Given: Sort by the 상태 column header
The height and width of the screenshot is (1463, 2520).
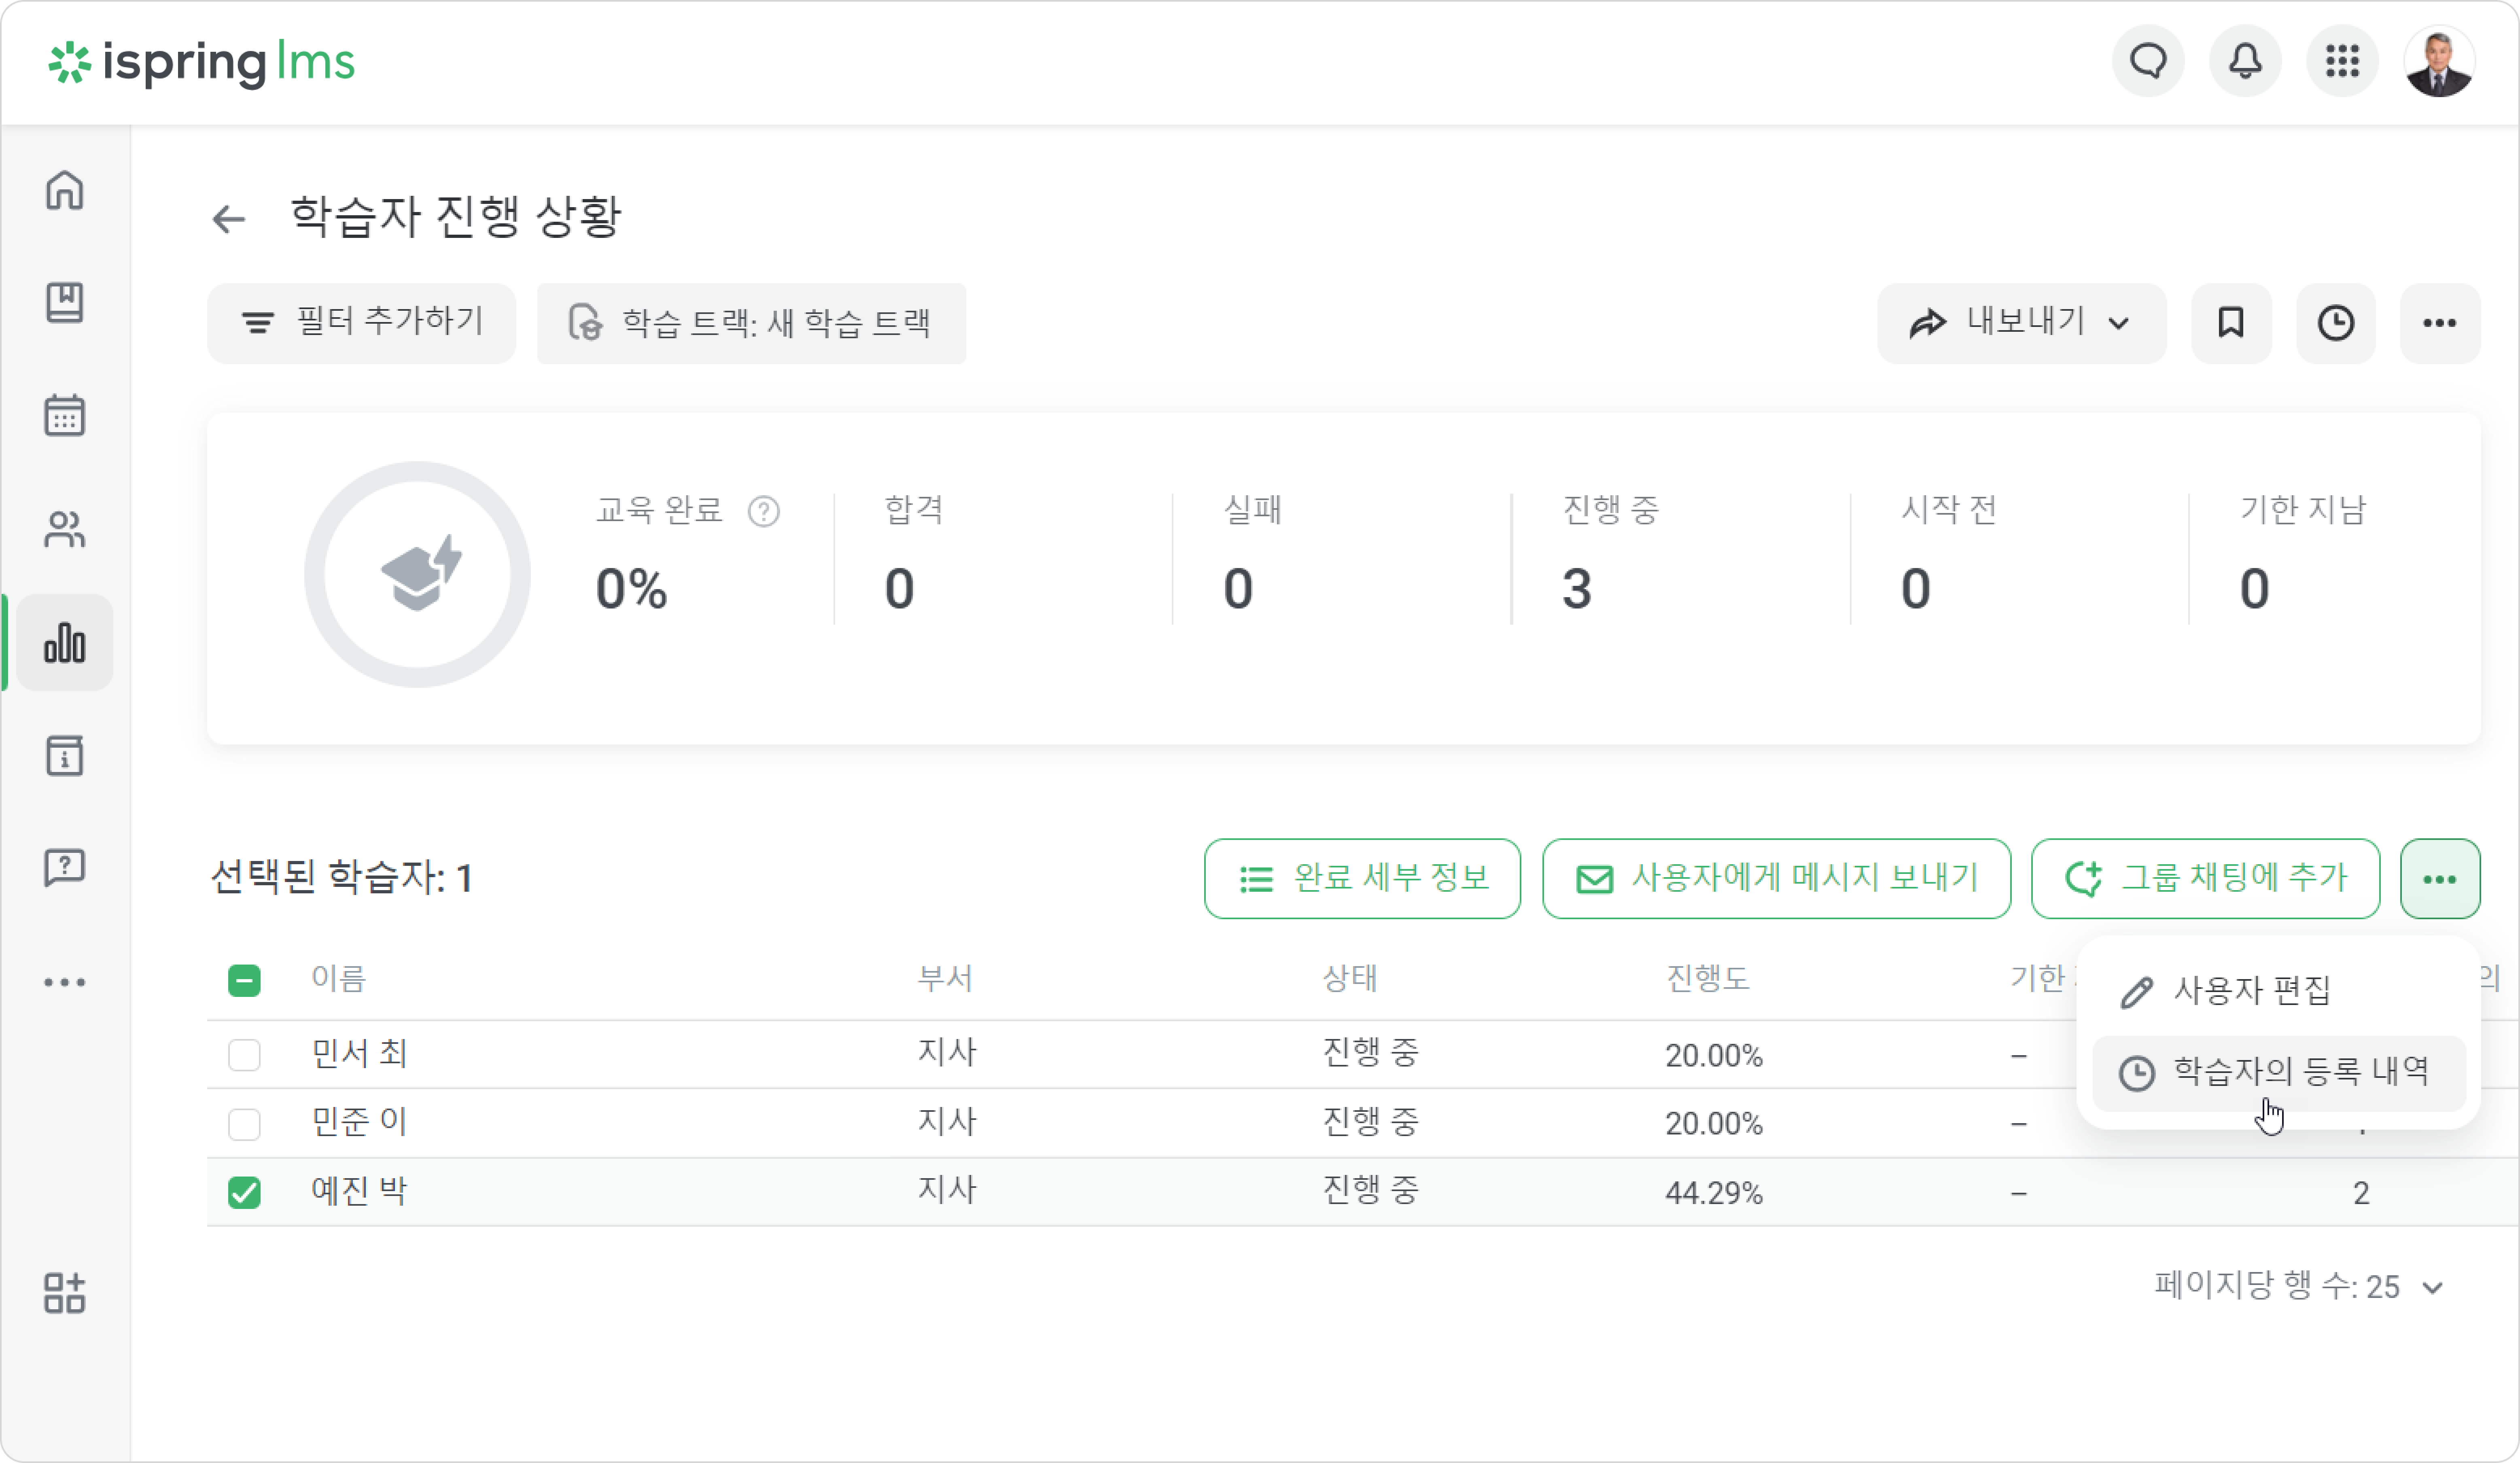Looking at the screenshot, I should (x=1350, y=978).
